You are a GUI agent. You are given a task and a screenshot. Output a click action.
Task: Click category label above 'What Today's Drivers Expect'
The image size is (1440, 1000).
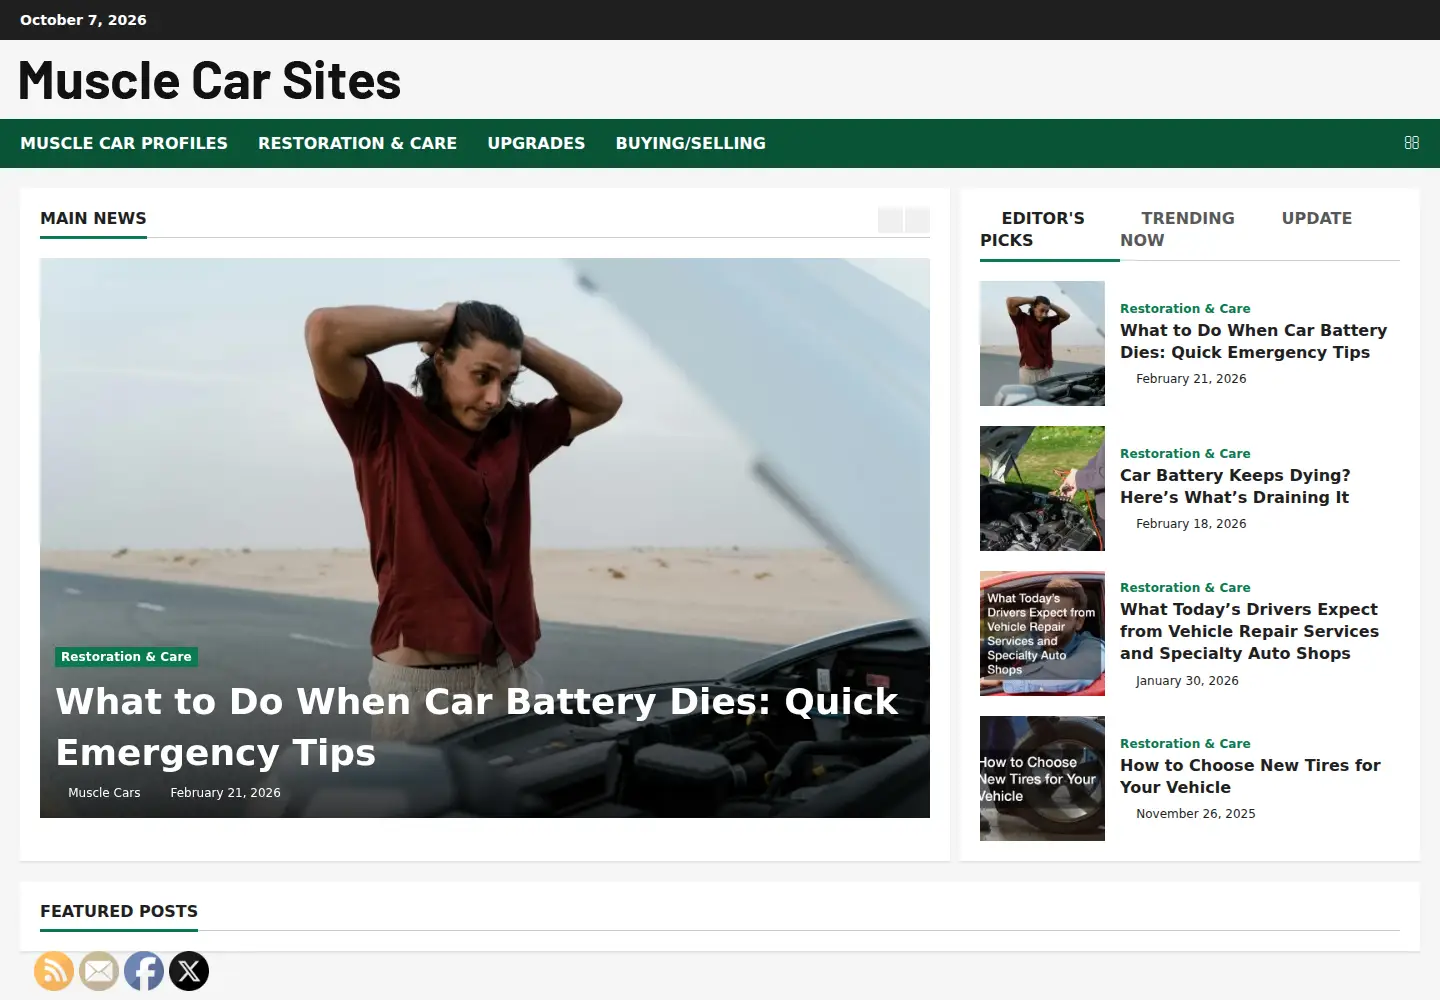[x=1185, y=588]
